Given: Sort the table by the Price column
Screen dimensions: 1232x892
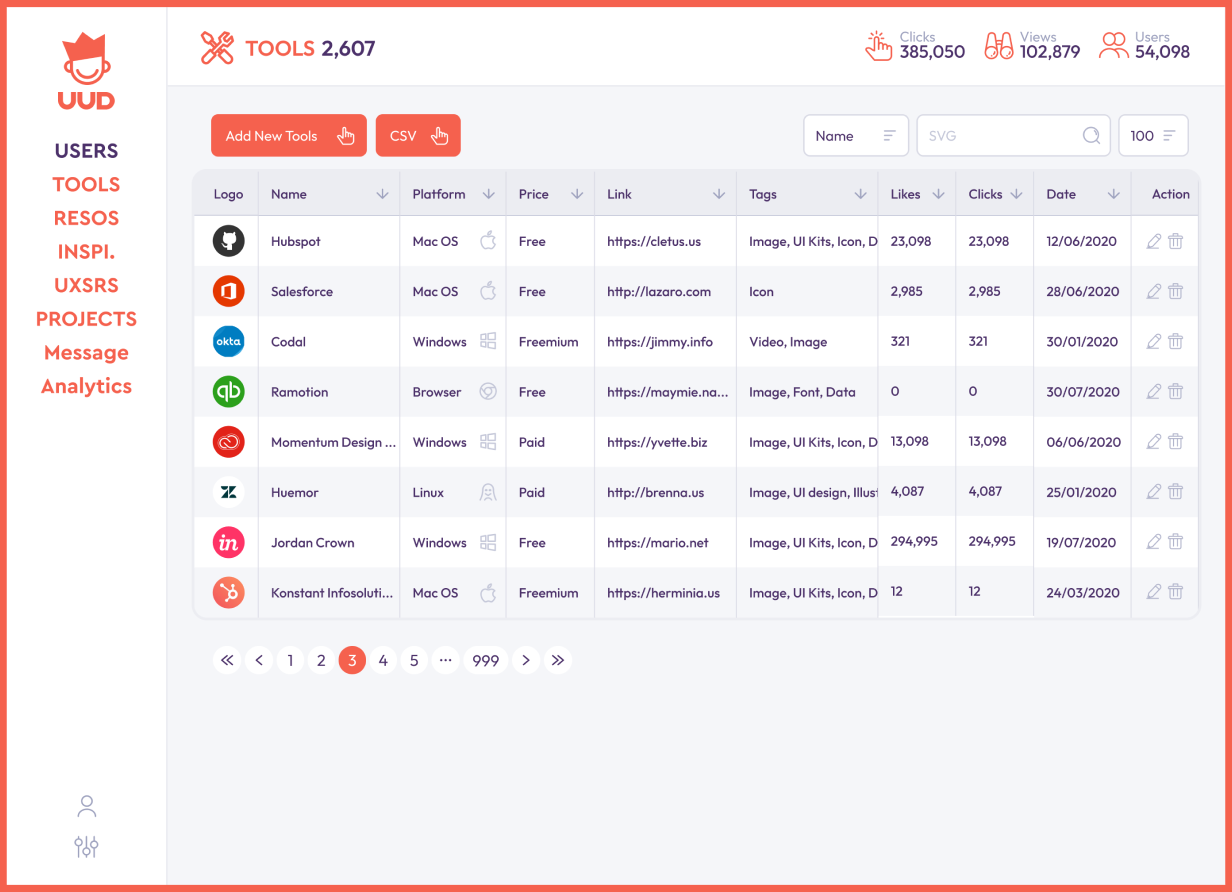Looking at the screenshot, I should tap(576, 194).
